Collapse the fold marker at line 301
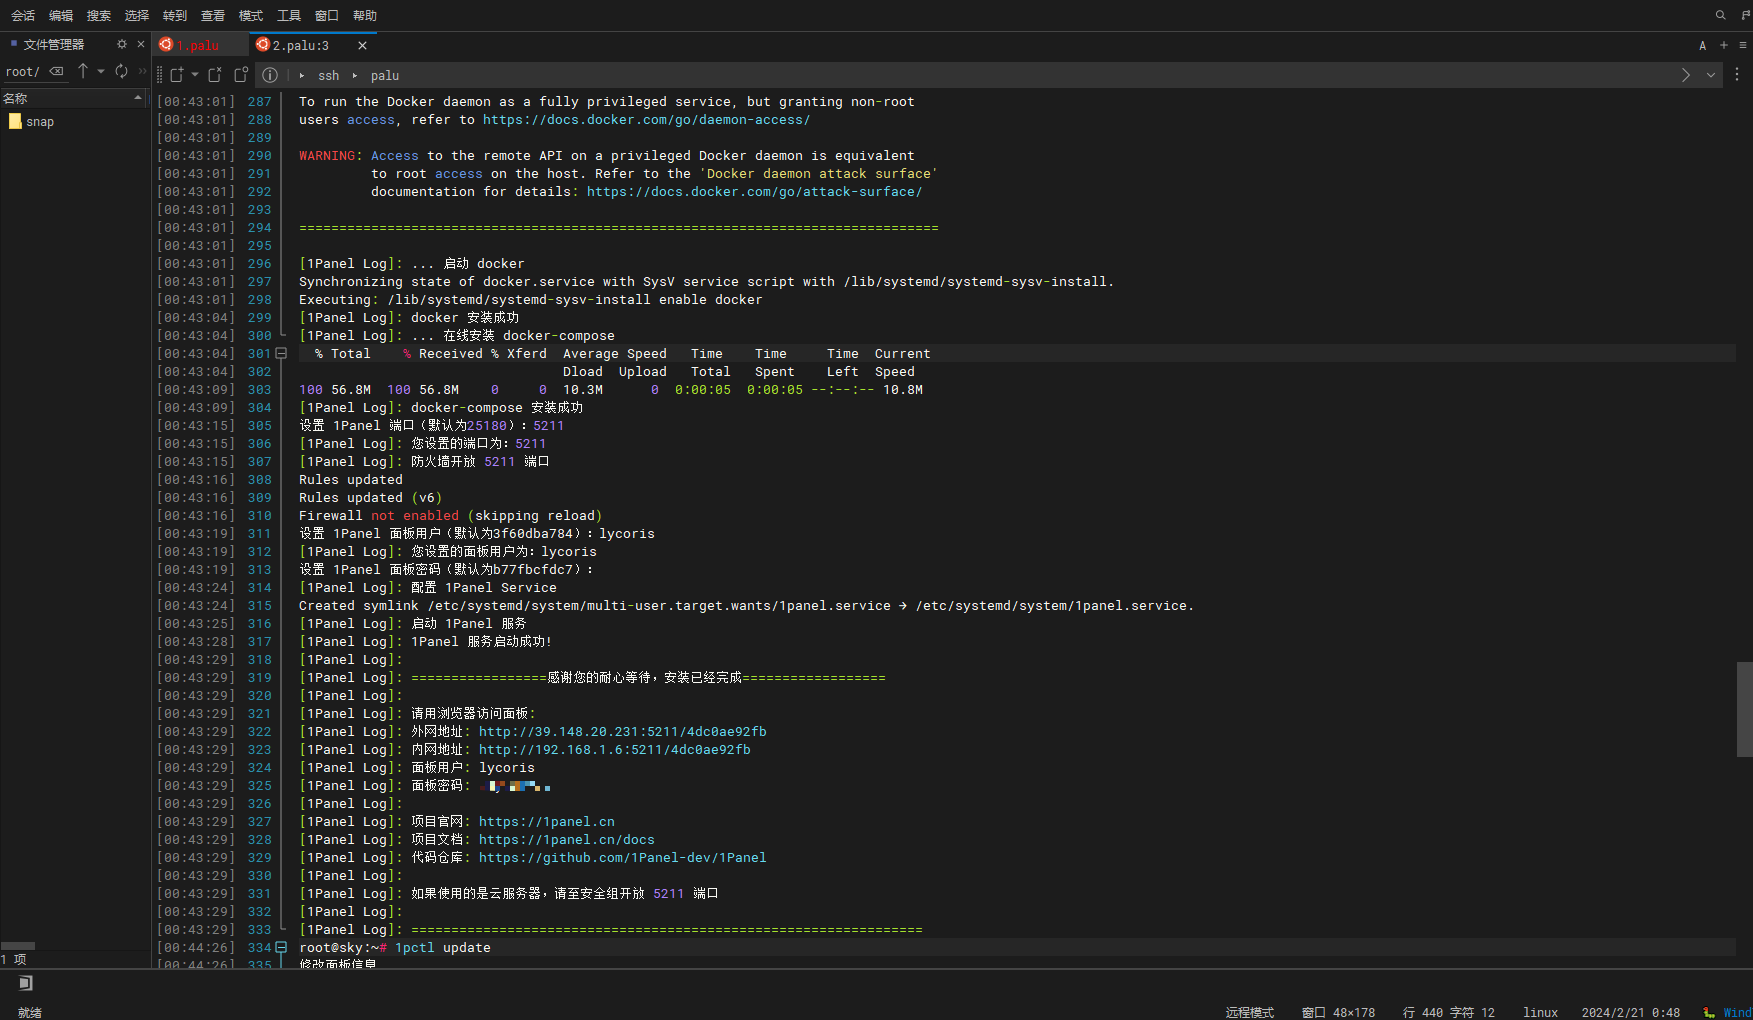Image resolution: width=1753 pixels, height=1020 pixels. (281, 354)
